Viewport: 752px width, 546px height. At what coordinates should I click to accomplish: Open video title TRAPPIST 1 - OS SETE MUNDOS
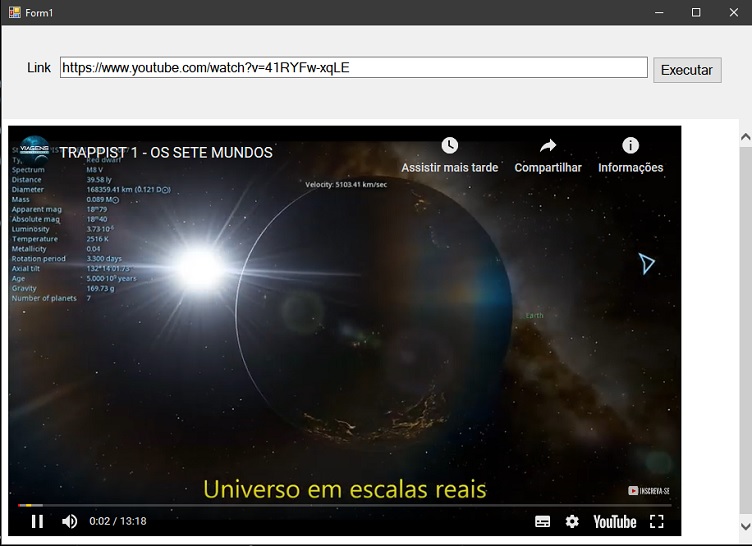166,153
